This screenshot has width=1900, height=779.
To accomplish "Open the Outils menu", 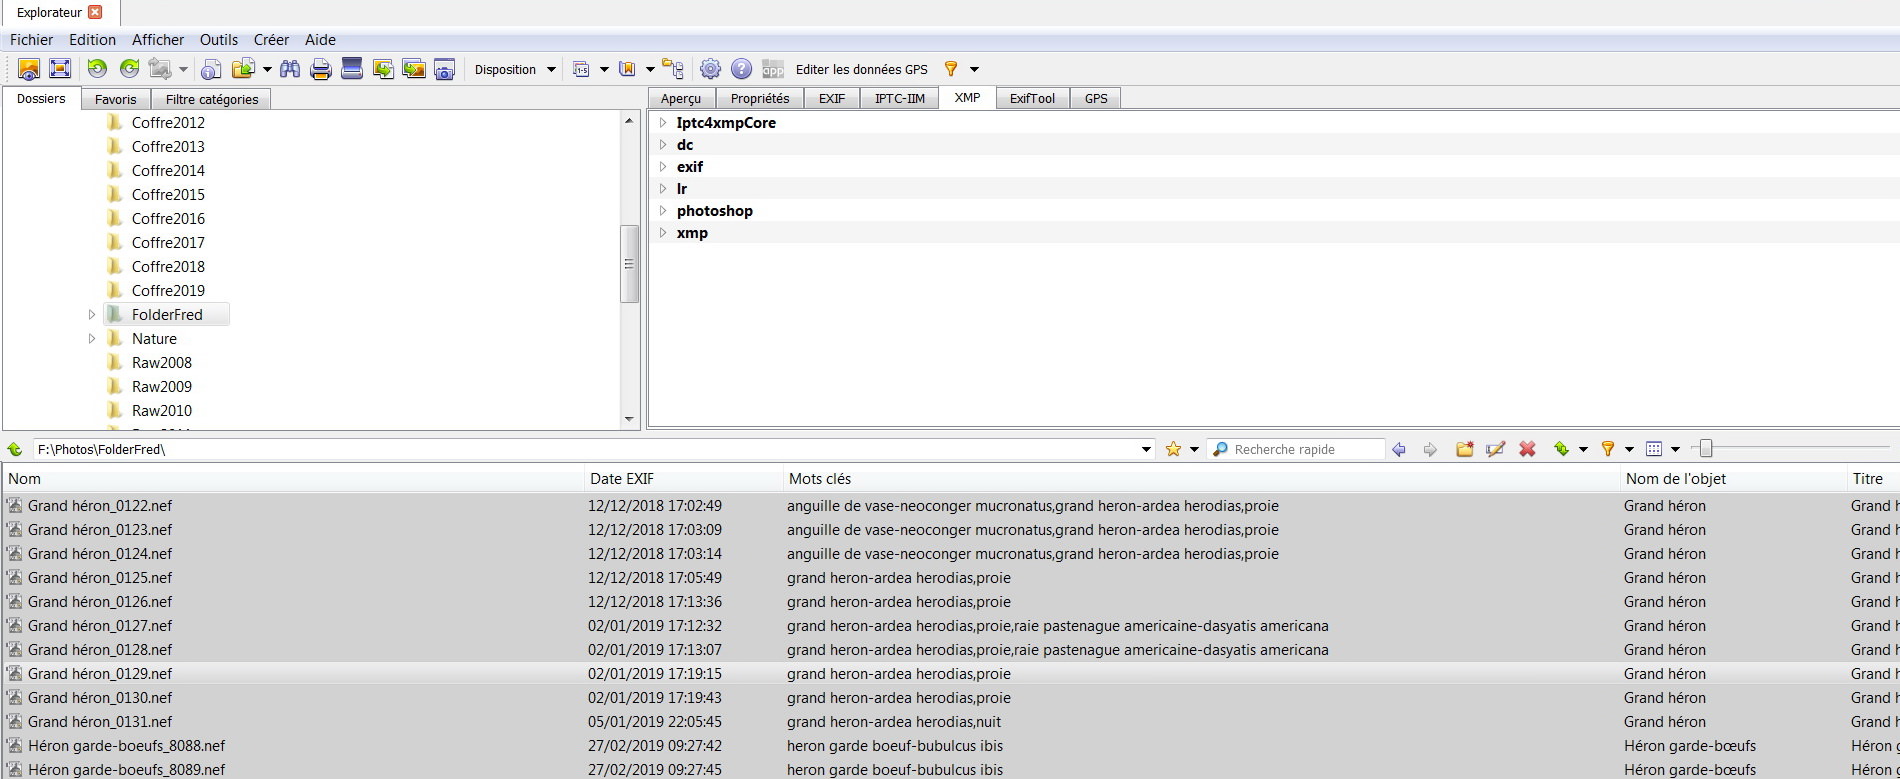I will pyautogui.click(x=218, y=40).
